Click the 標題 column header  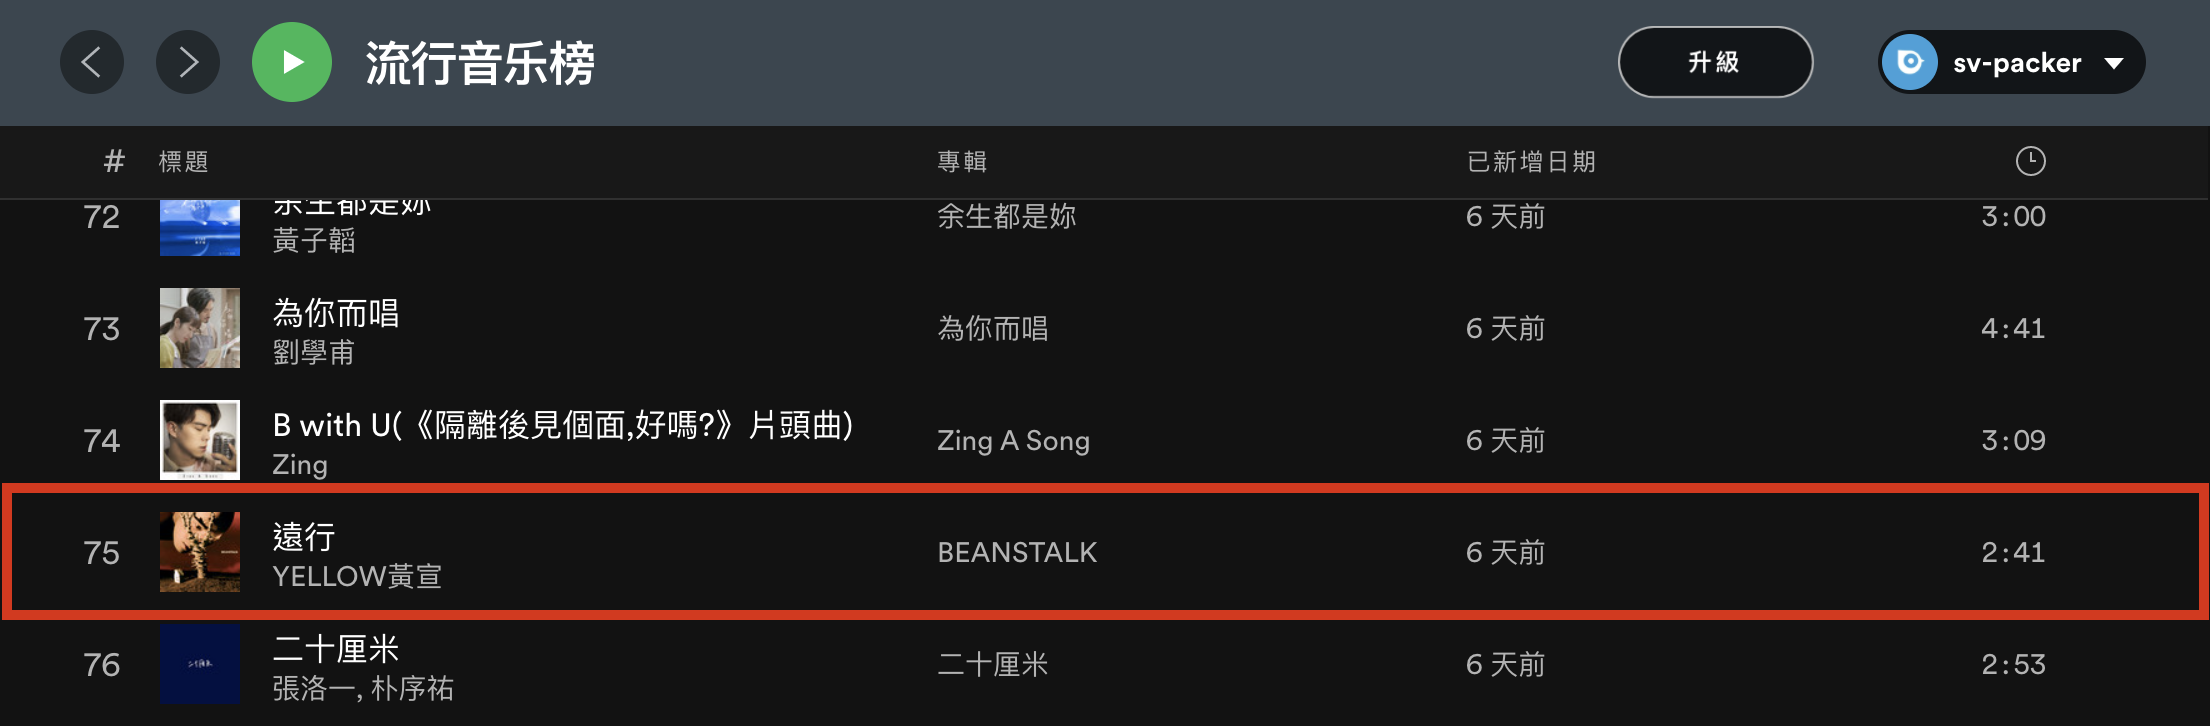184,162
